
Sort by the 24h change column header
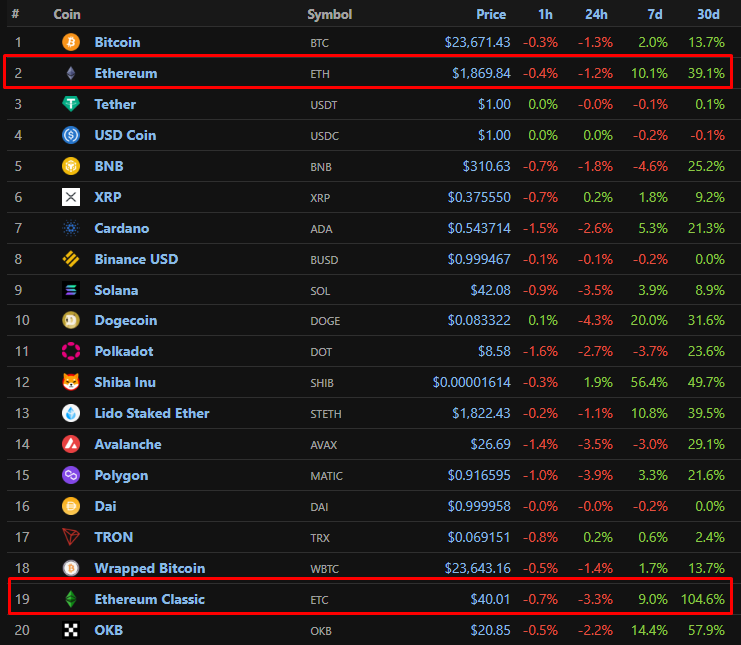pos(599,15)
